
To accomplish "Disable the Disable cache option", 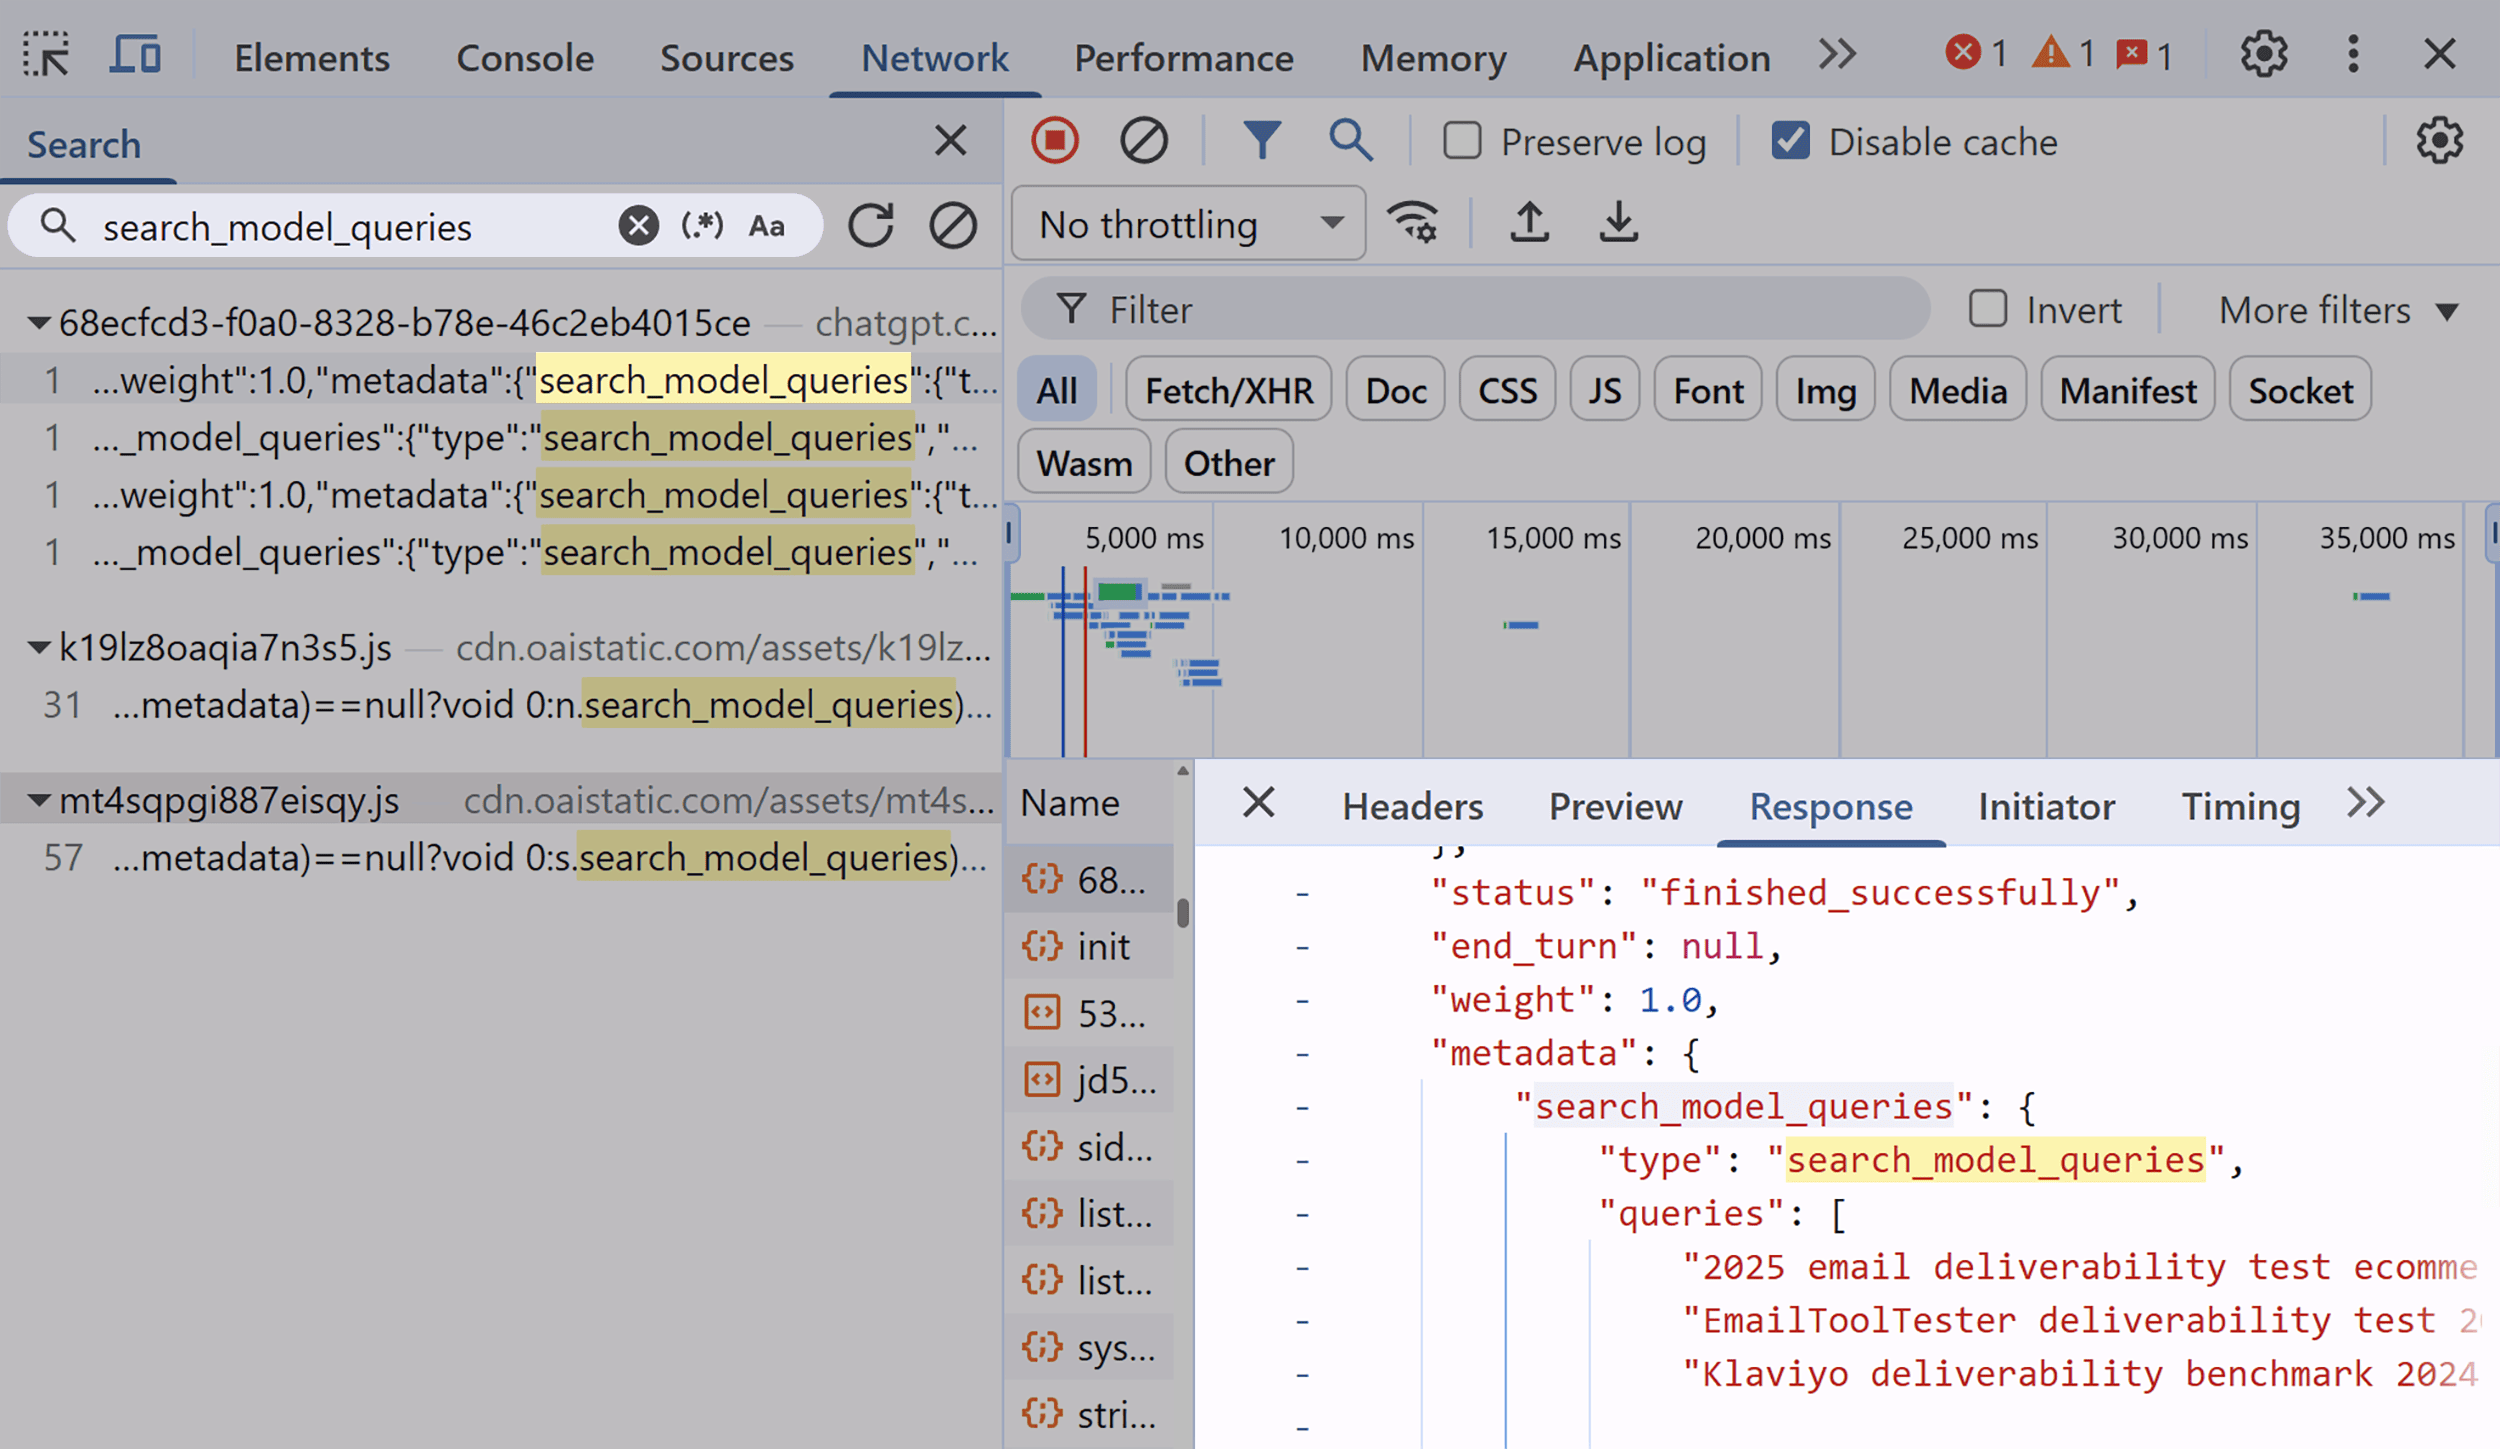I will (1791, 141).
